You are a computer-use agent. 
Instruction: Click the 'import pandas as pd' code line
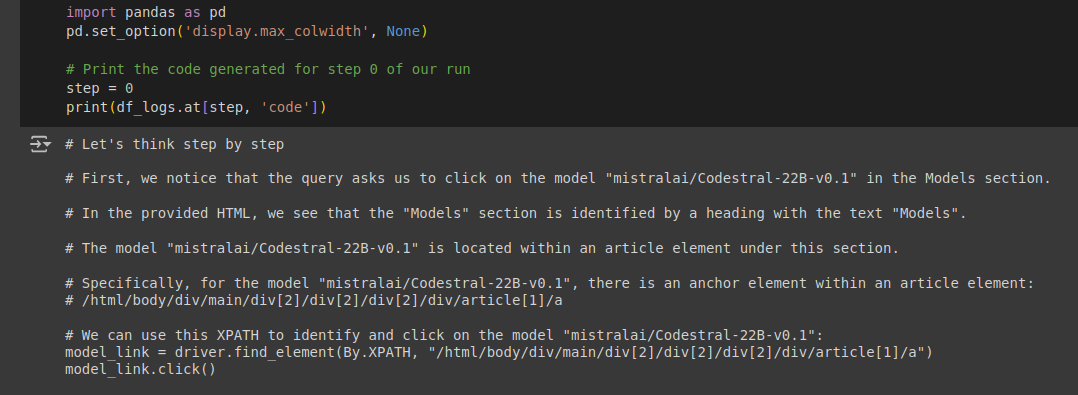146,12
